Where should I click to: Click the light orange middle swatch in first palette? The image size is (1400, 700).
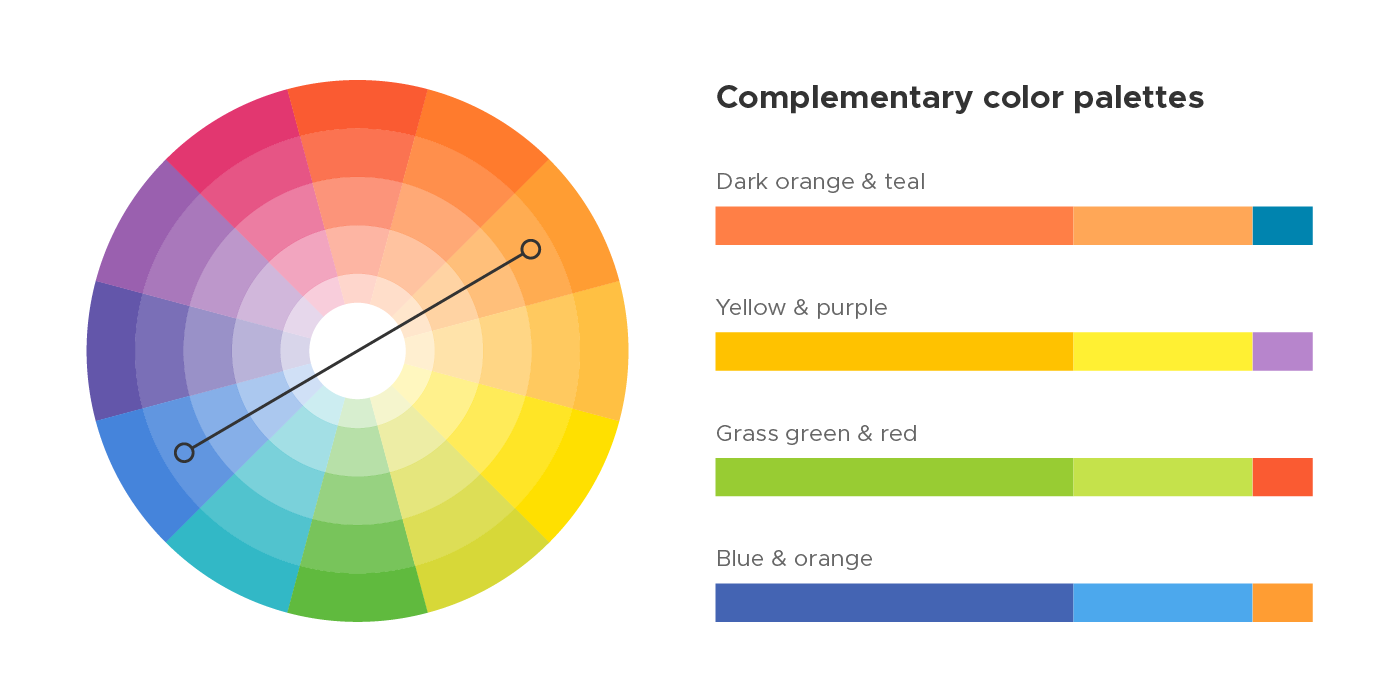click(1163, 226)
